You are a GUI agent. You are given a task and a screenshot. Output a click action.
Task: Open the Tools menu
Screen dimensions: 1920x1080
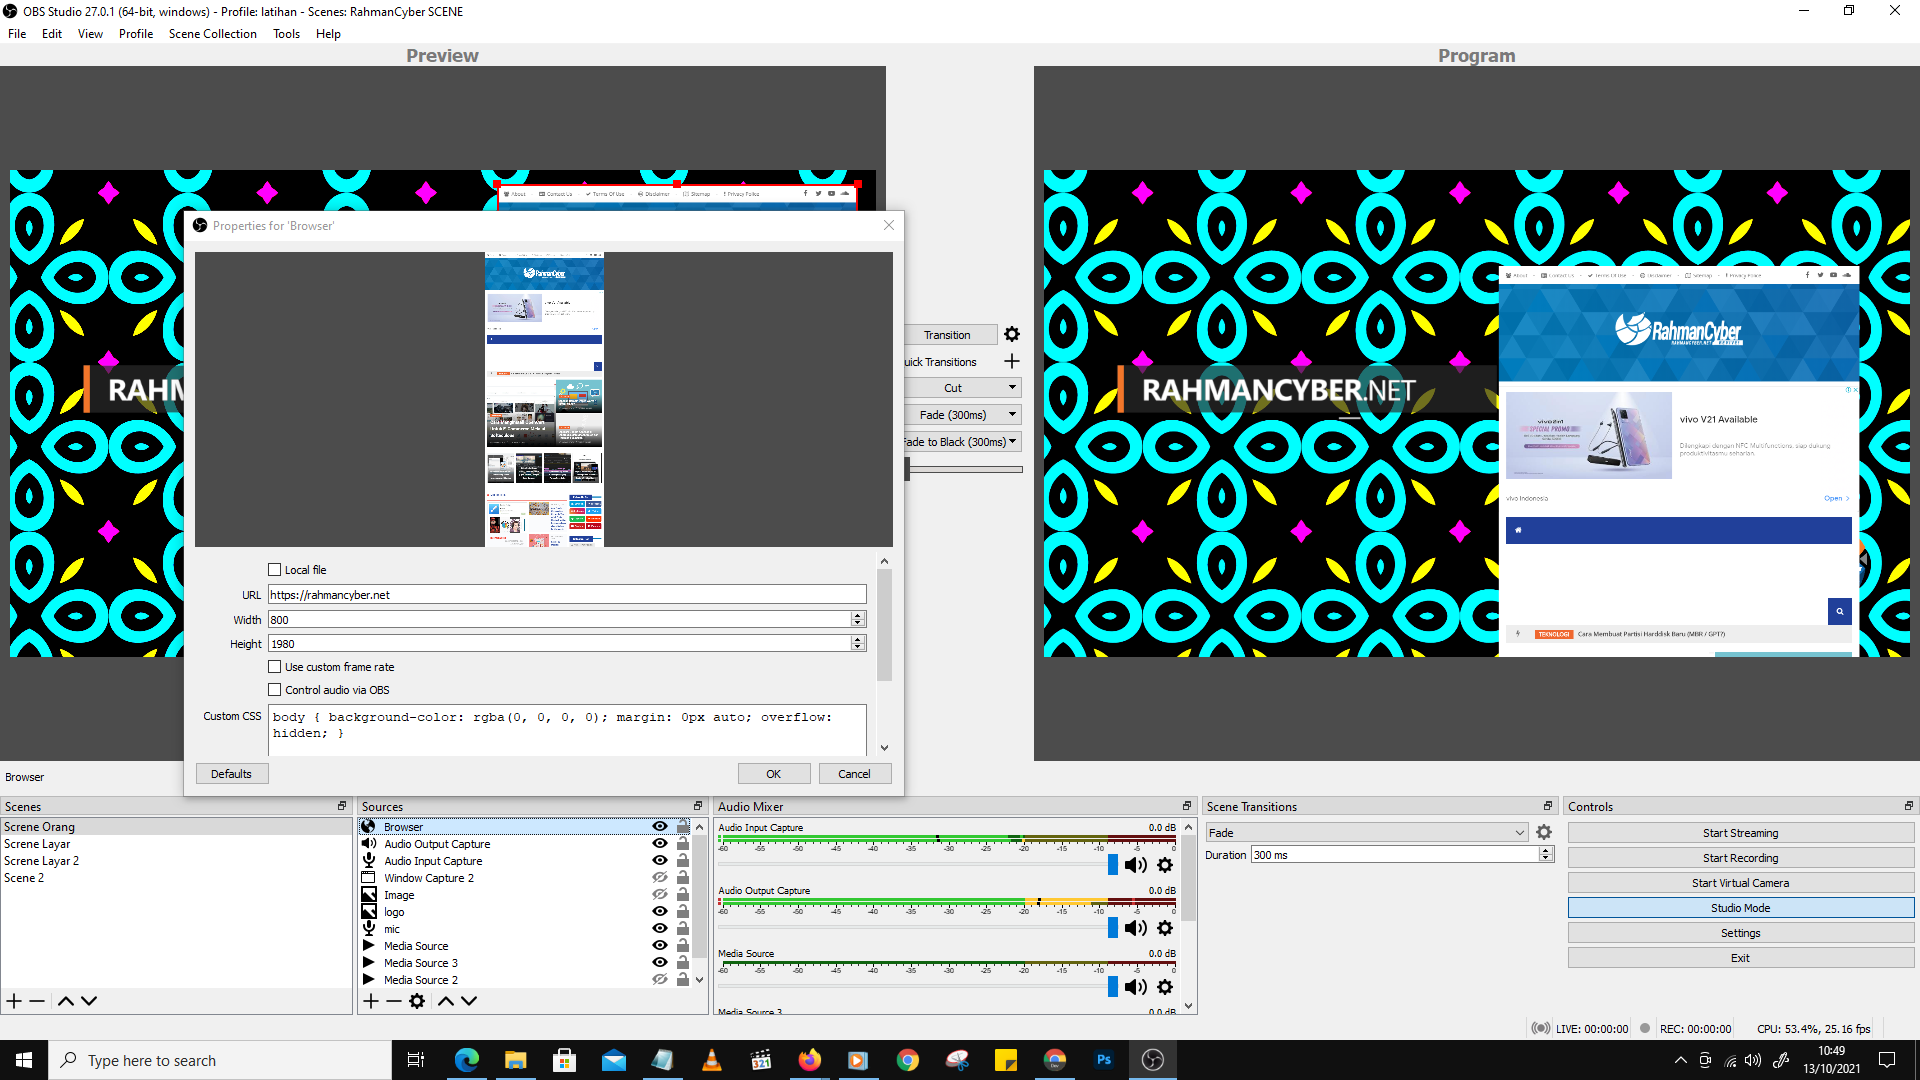click(x=286, y=33)
